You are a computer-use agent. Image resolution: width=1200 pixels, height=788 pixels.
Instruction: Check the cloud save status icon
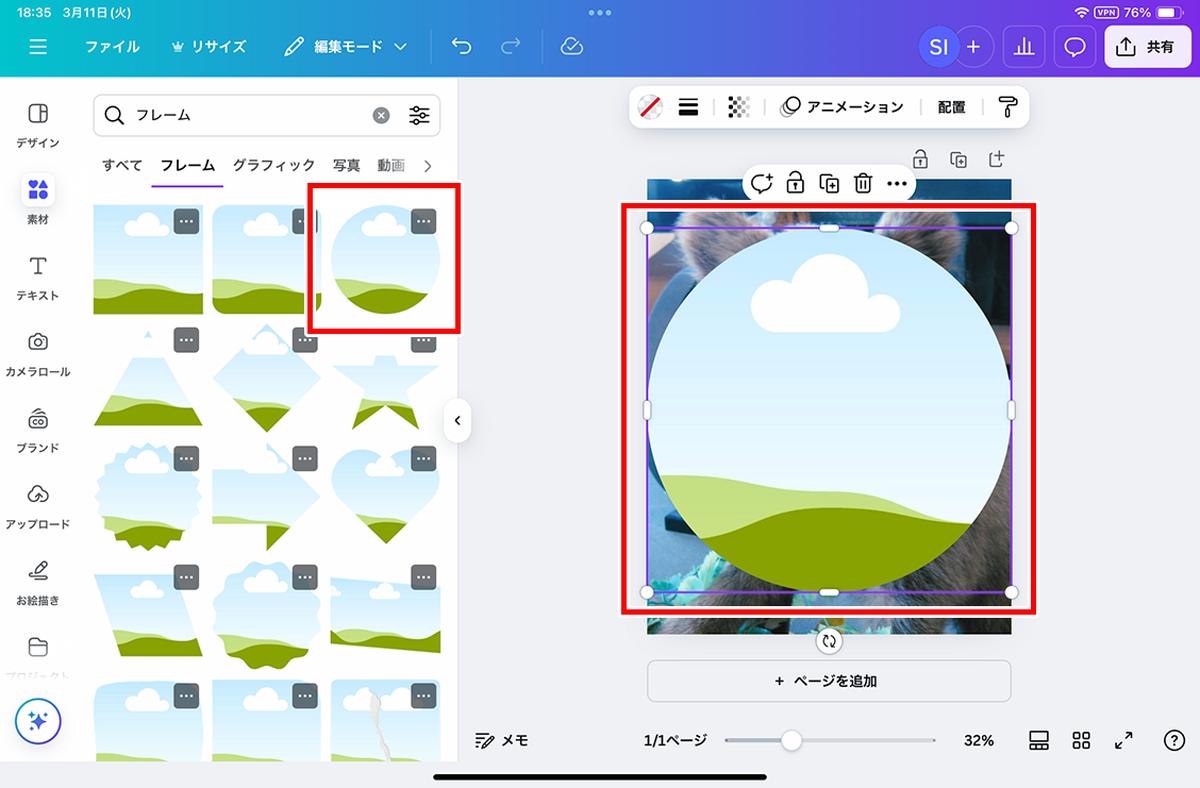pyautogui.click(x=571, y=47)
